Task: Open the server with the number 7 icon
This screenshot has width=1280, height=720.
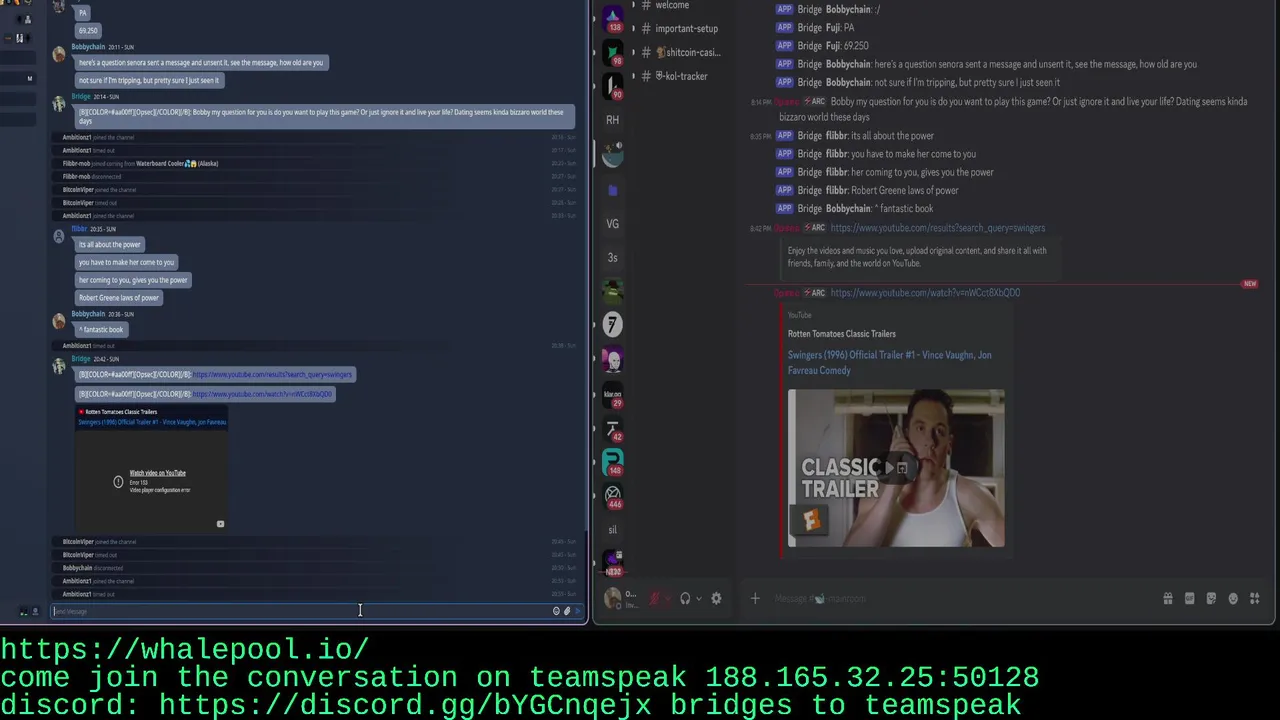Action: pos(612,324)
